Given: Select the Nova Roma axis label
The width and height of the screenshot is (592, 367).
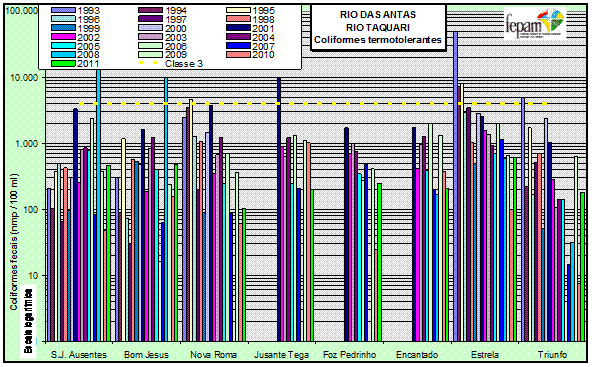Looking at the screenshot, I should [213, 355].
